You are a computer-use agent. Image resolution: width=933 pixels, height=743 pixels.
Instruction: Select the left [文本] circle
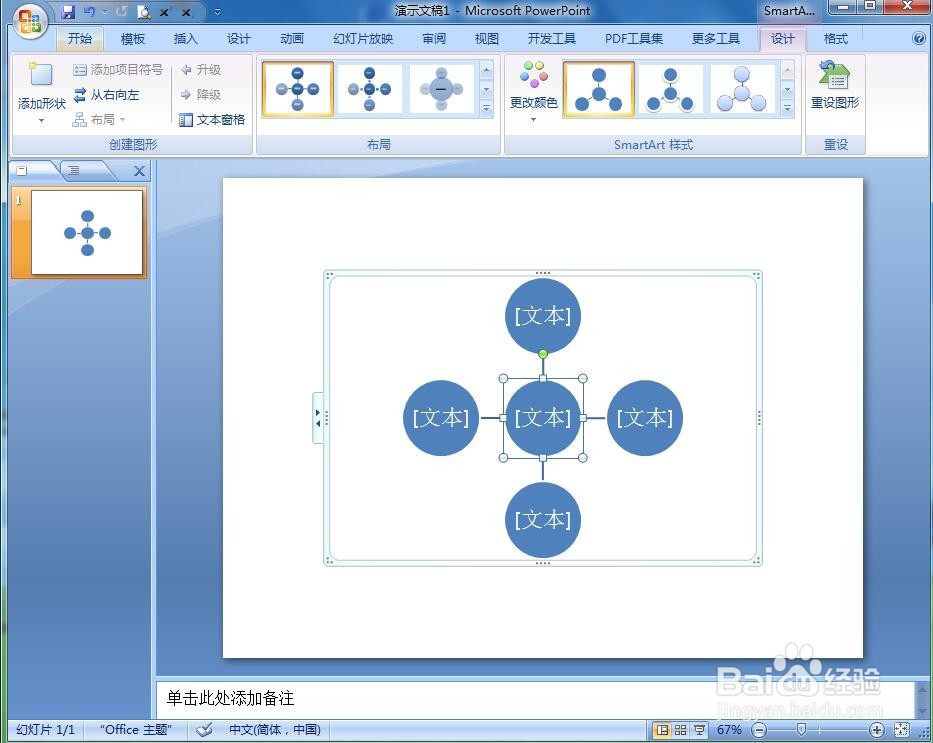click(x=441, y=418)
